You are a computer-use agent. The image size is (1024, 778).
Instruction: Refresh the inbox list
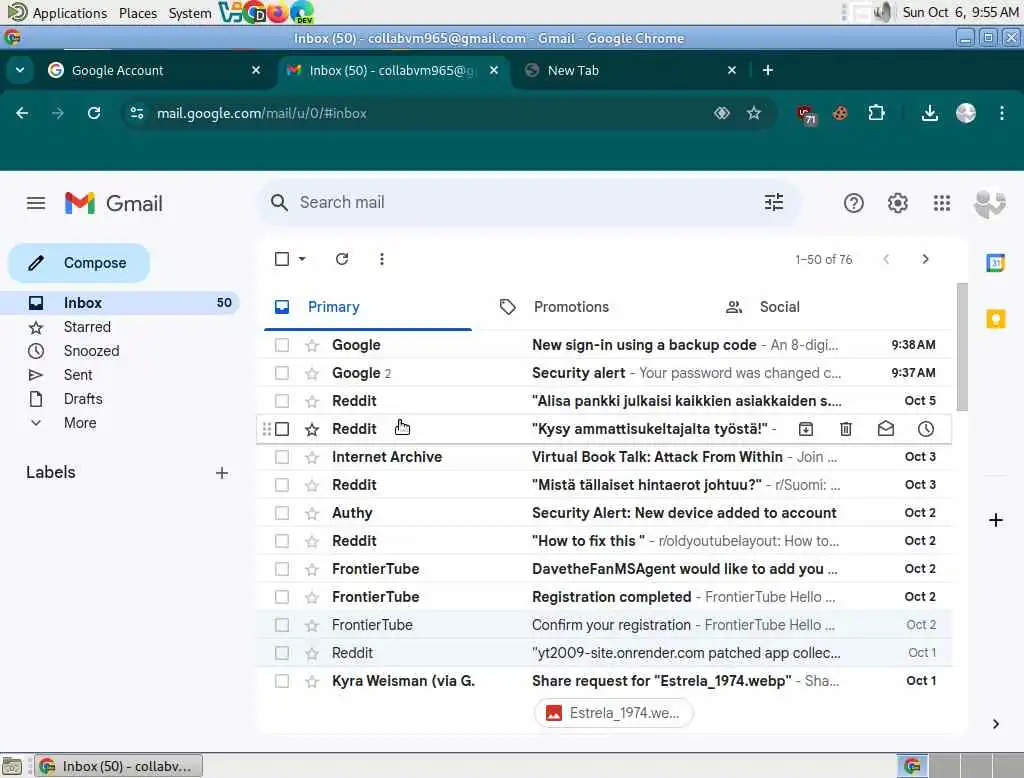[342, 259]
